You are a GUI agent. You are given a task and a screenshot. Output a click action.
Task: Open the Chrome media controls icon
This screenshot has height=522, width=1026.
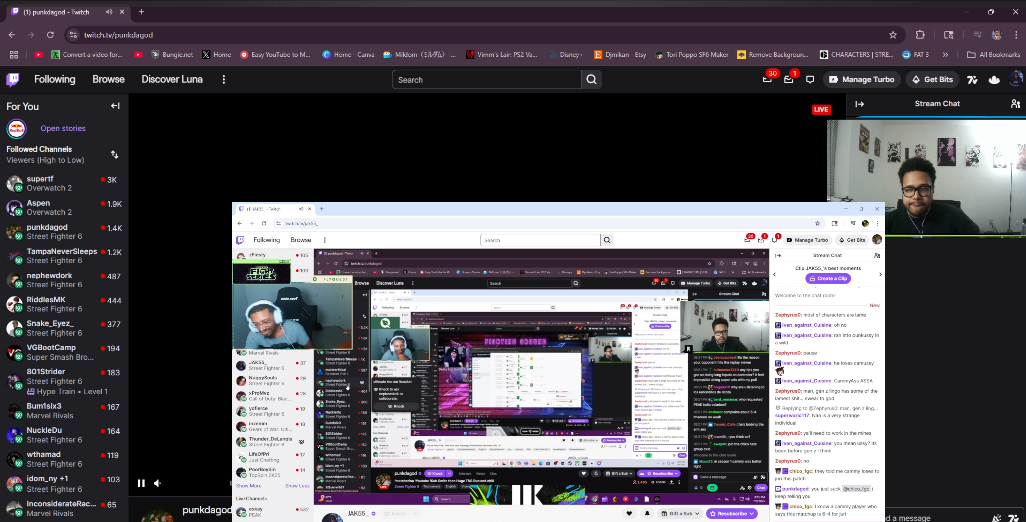(977, 35)
